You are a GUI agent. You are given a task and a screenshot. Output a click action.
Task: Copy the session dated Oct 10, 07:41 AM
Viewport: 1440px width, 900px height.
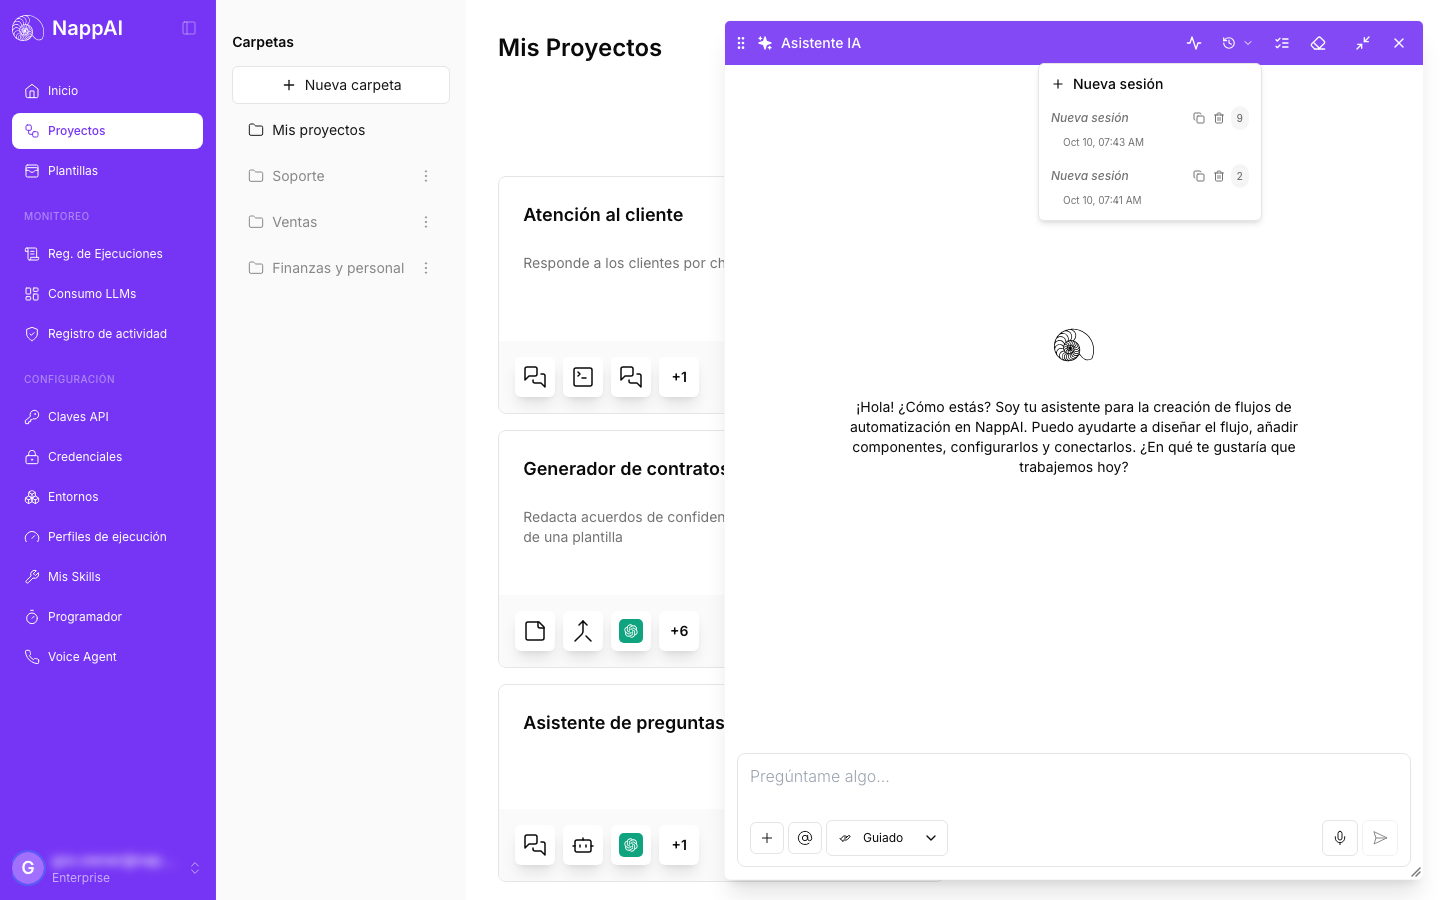click(1199, 176)
